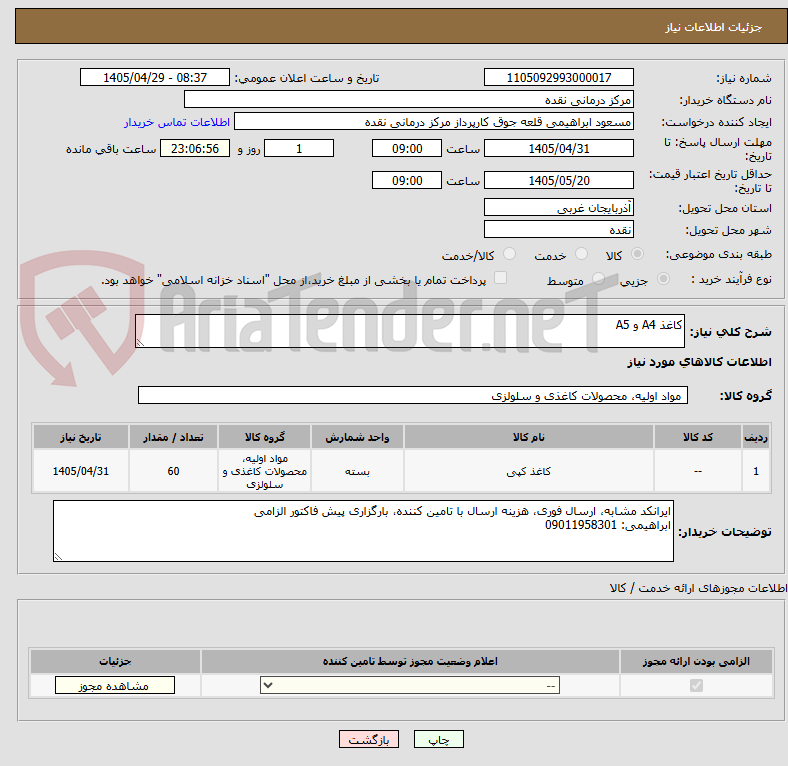Click the response deadline time 09:00 field
The height and width of the screenshot is (766, 788).
[407, 148]
